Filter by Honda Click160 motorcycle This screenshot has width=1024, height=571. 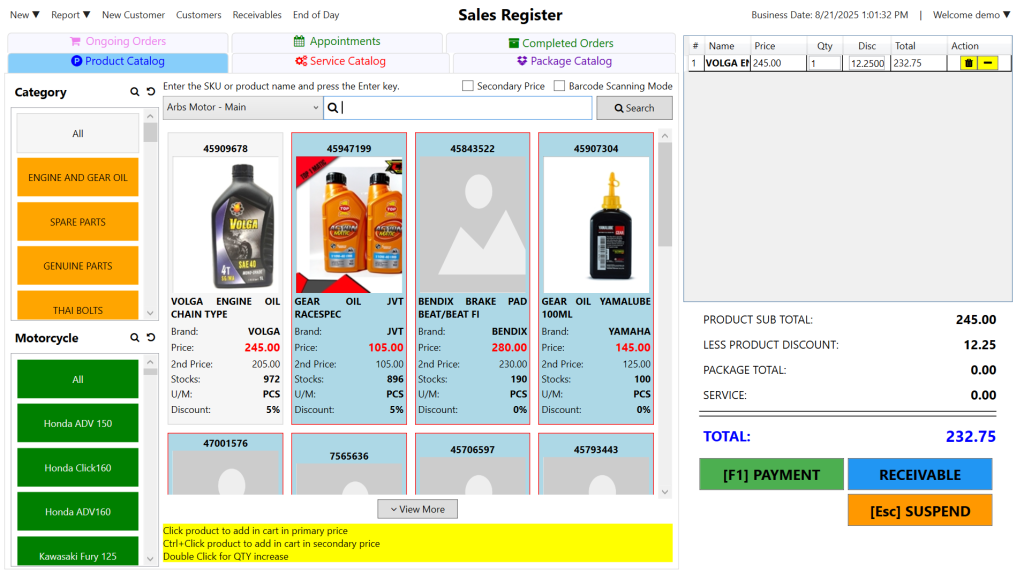point(78,468)
